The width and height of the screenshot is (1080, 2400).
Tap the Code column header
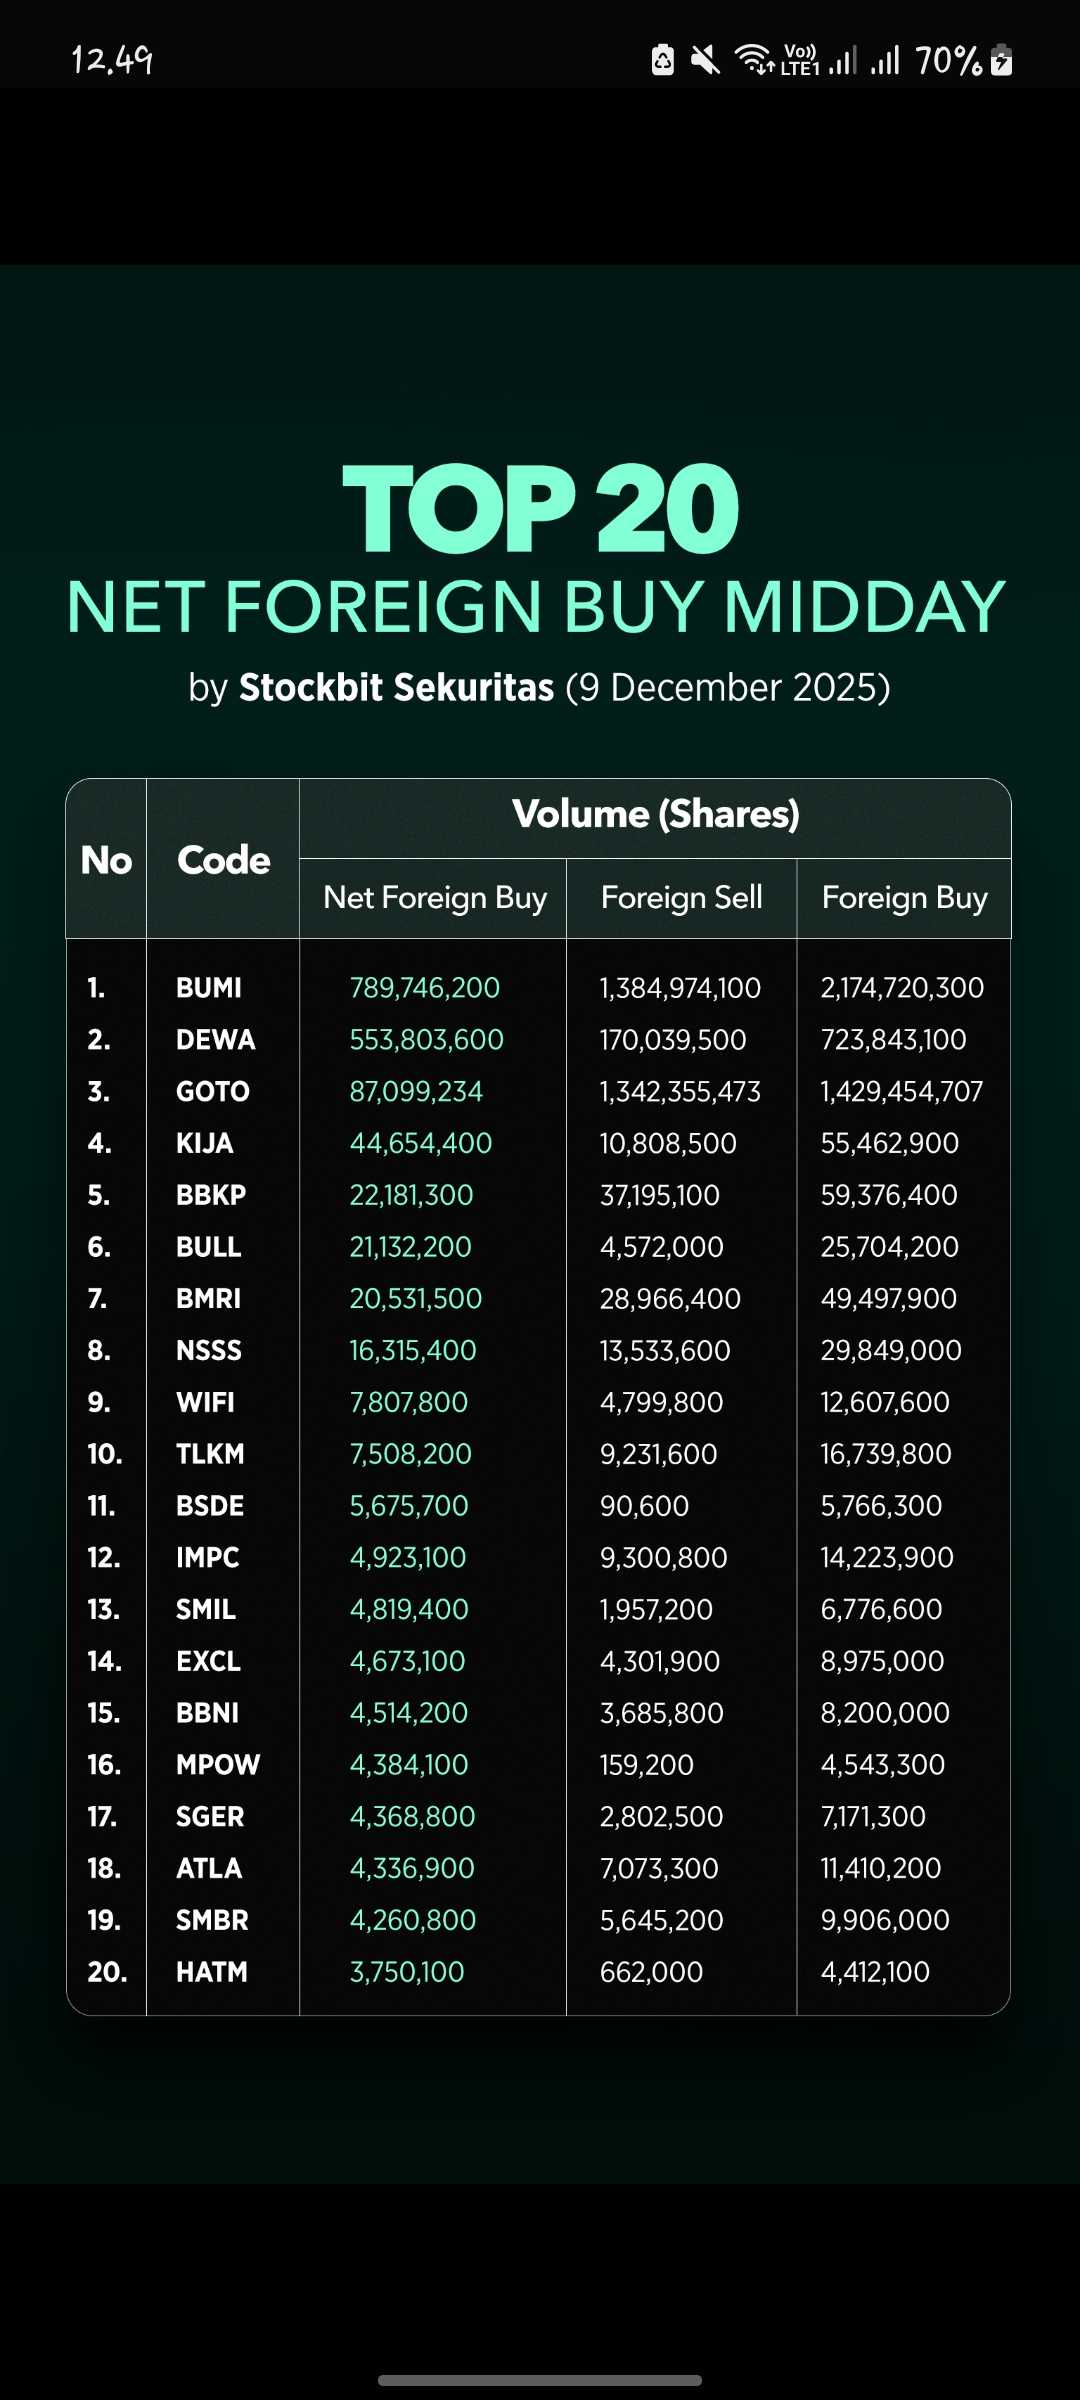click(x=223, y=860)
